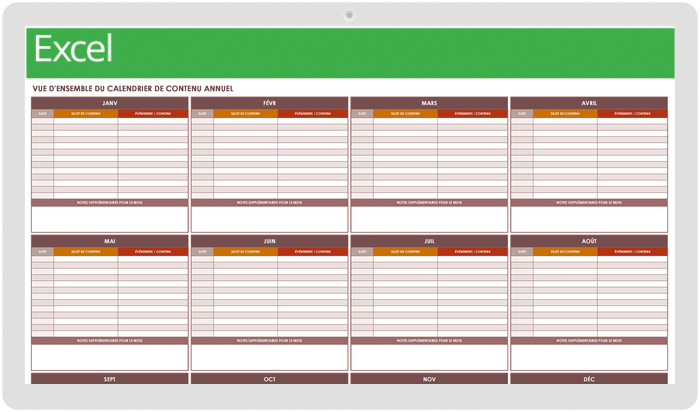
Task: Click 'ÉVÉNEMENT / CONTENU' header under JUIN
Action: pos(313,252)
